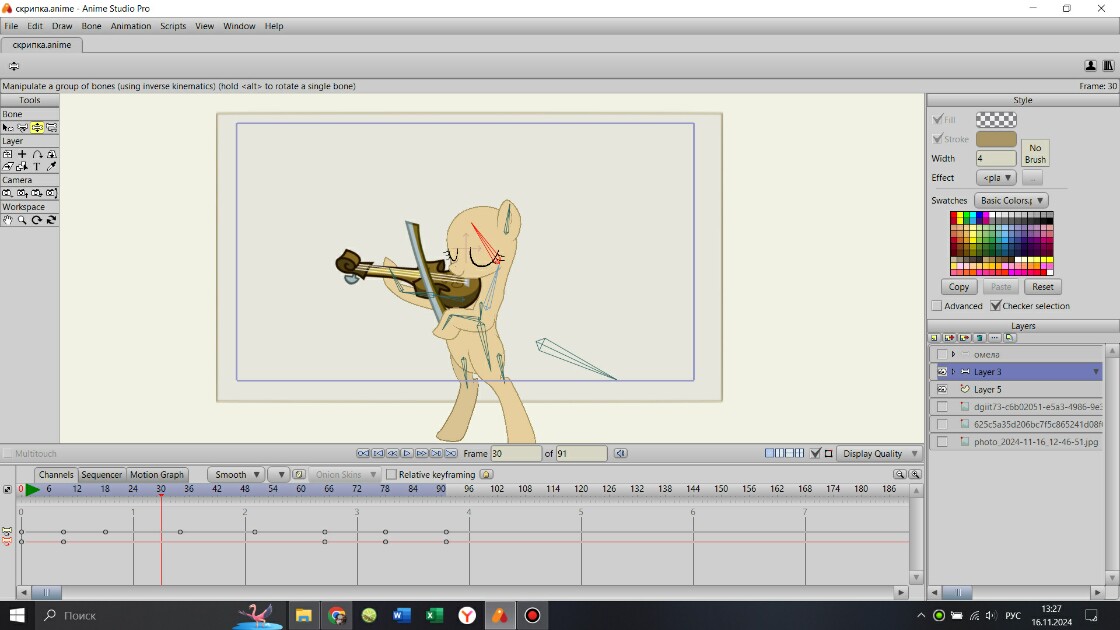Image resolution: width=1120 pixels, height=630 pixels.
Task: Toggle the Stroke checkbox
Action: 938,139
